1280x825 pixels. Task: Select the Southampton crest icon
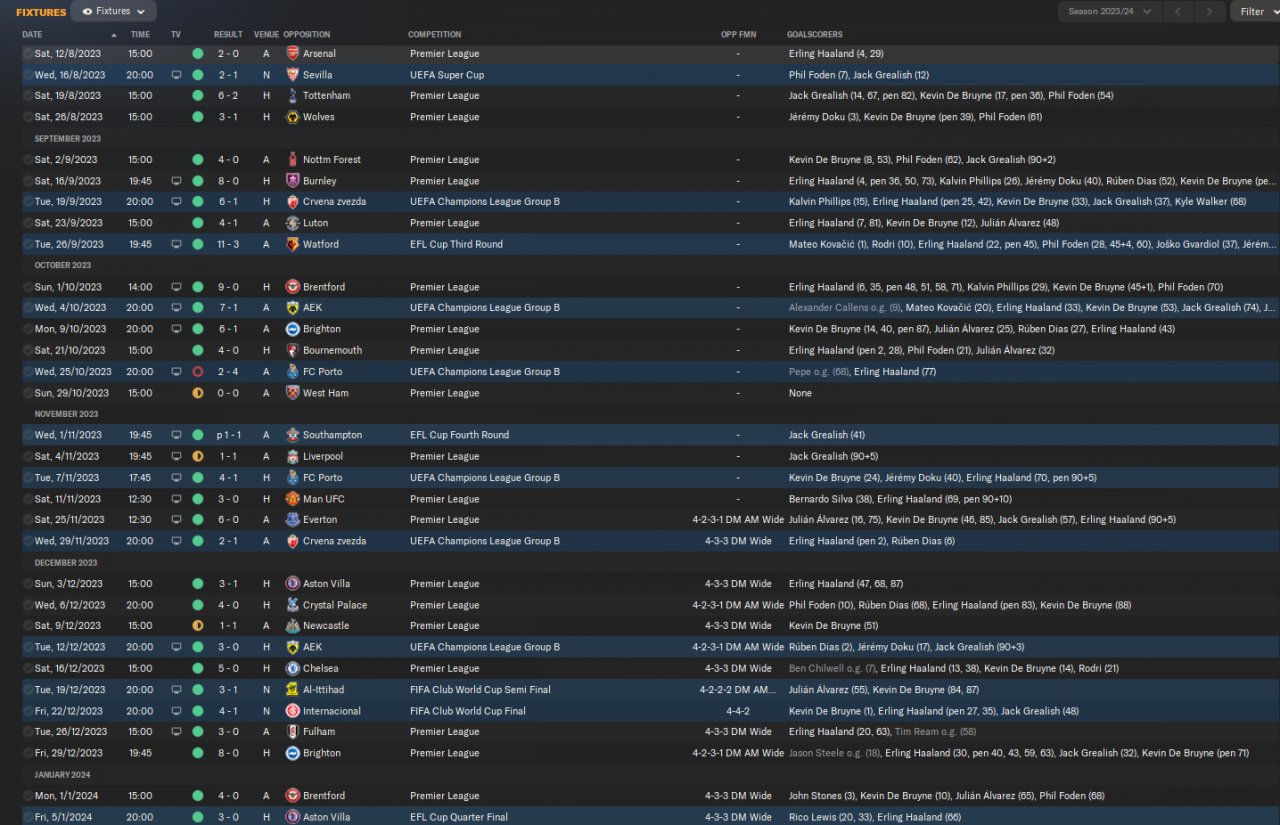point(292,435)
